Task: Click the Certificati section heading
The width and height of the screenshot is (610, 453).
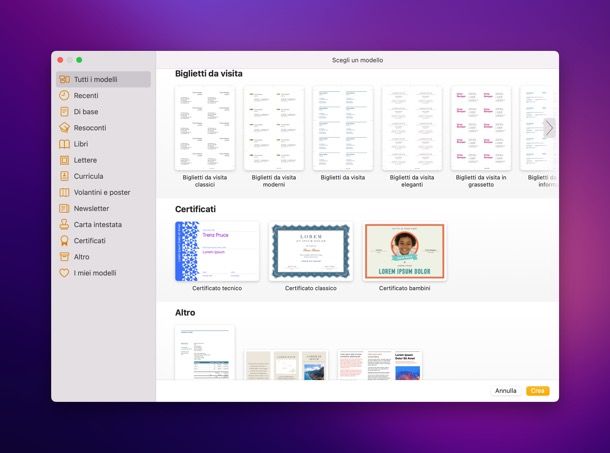Action: click(195, 209)
